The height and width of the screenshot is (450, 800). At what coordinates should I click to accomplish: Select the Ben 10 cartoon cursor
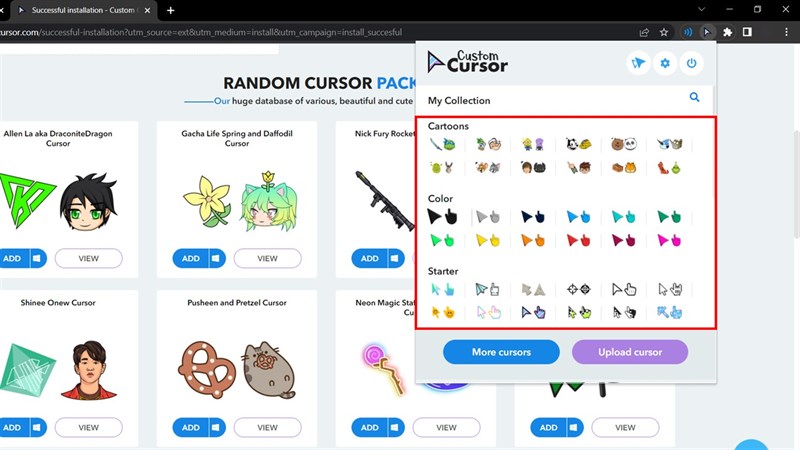tap(578, 167)
